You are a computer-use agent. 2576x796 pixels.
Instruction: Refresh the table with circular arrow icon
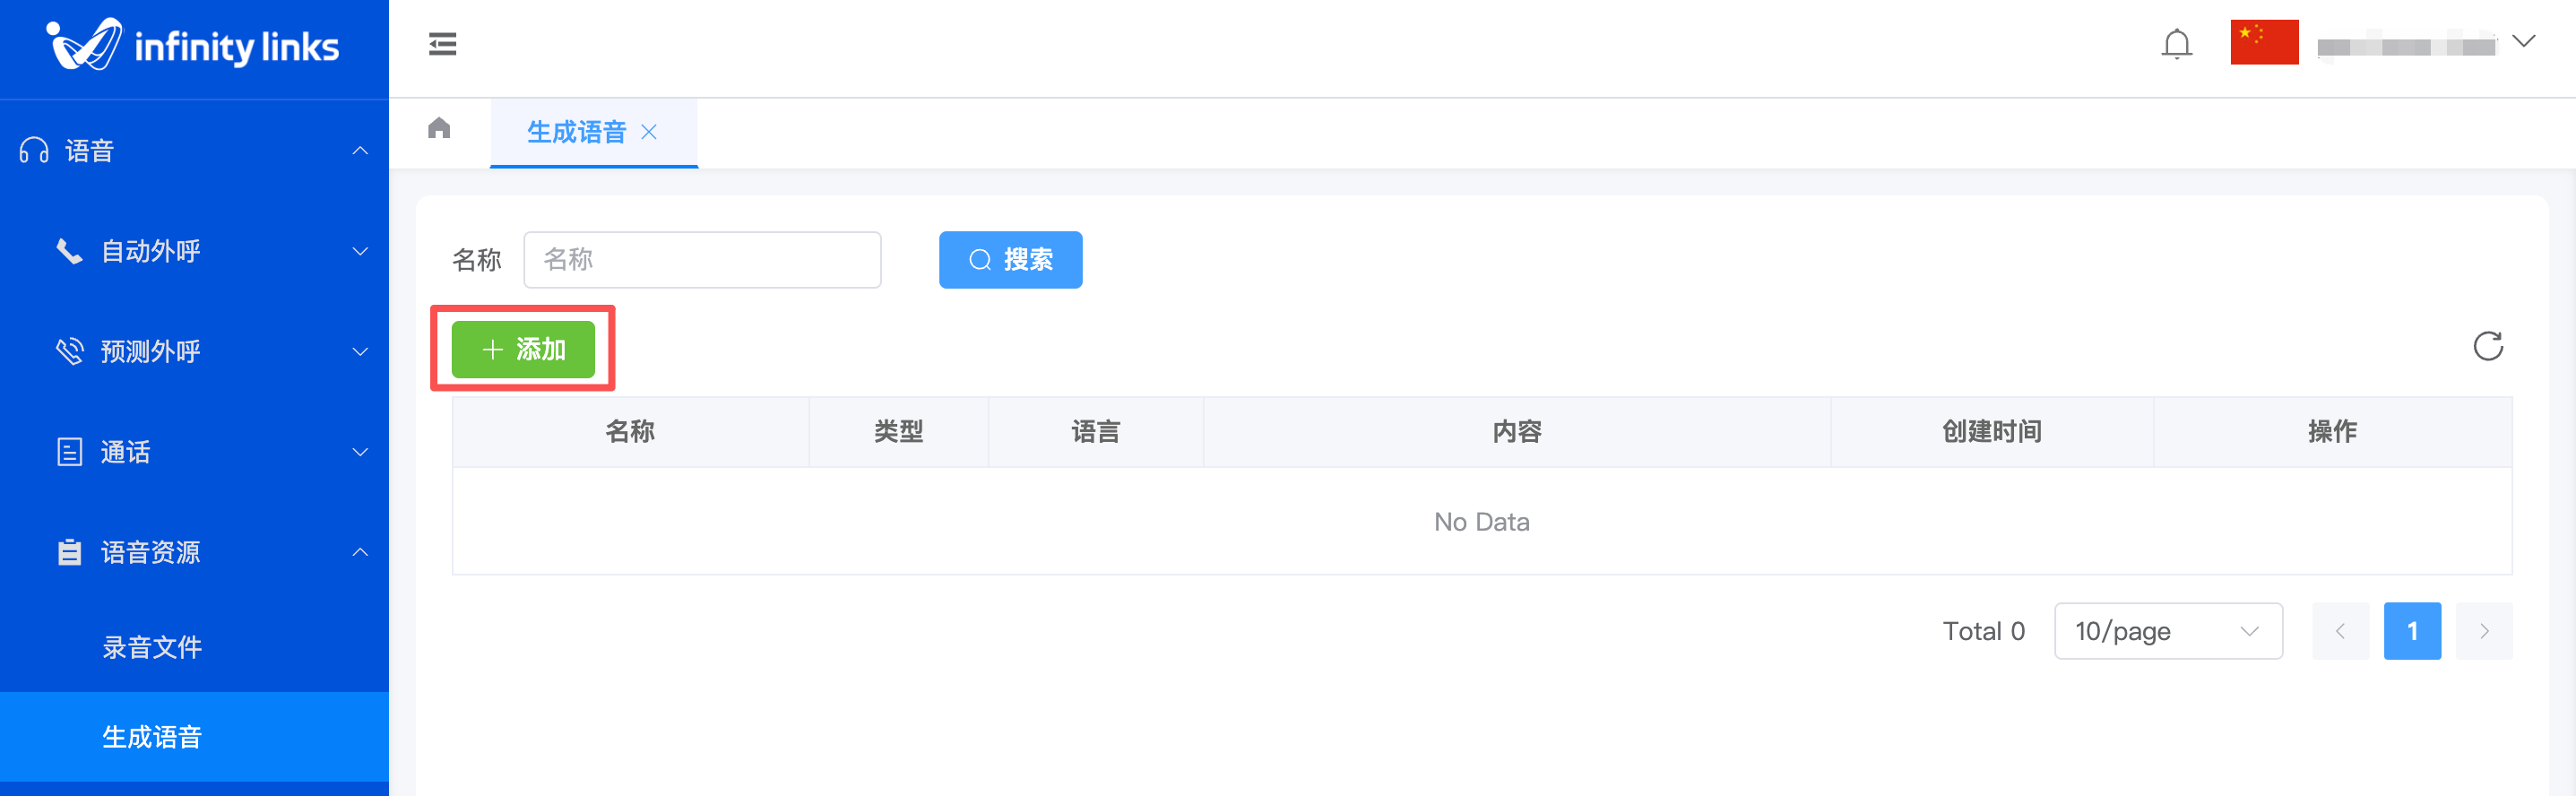[x=2487, y=346]
